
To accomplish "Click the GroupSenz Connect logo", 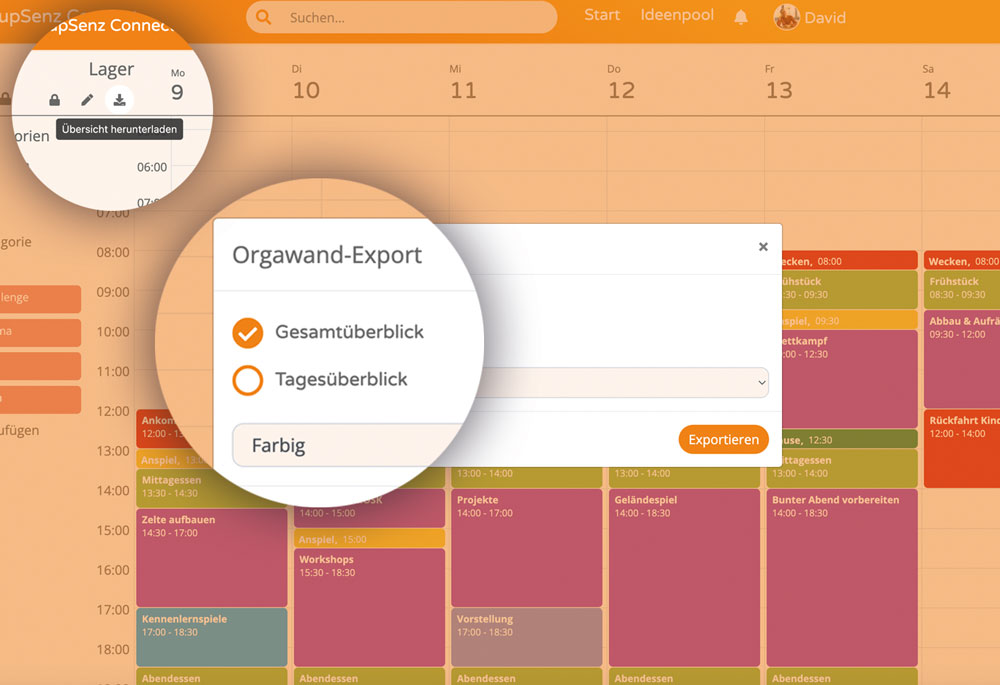I will coord(112,26).
